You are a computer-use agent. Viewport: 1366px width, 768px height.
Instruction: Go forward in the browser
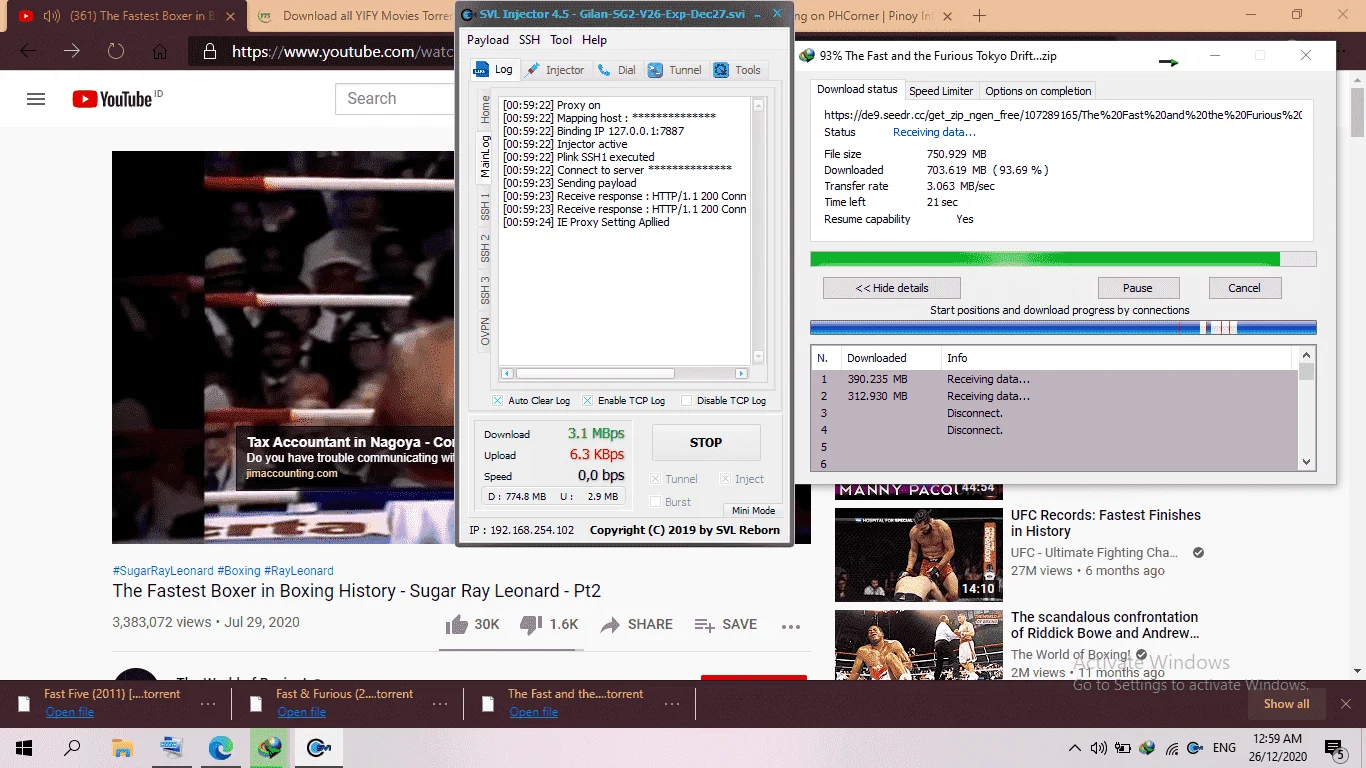pyautogui.click(x=72, y=51)
